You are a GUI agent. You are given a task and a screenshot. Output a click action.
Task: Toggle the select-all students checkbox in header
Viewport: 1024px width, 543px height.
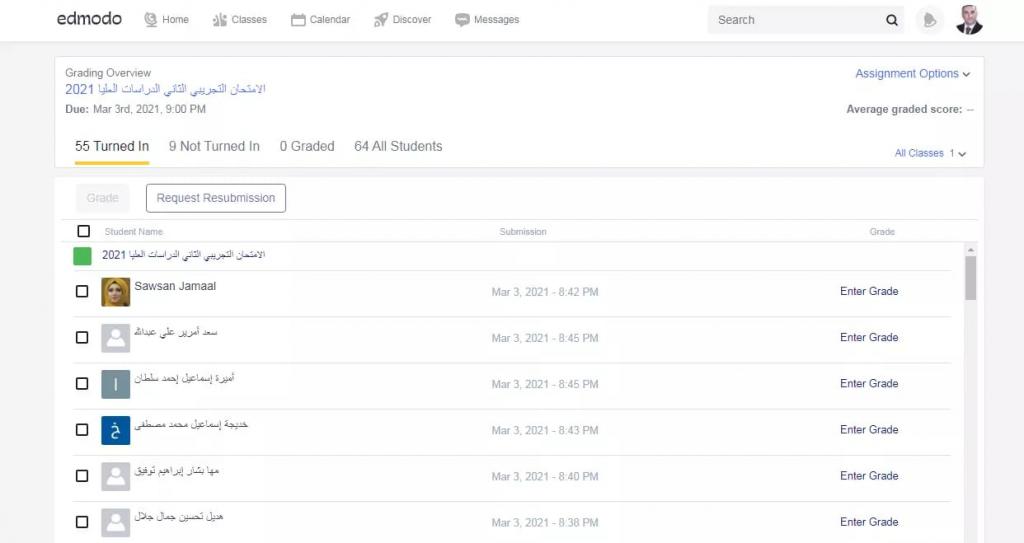pos(83,231)
